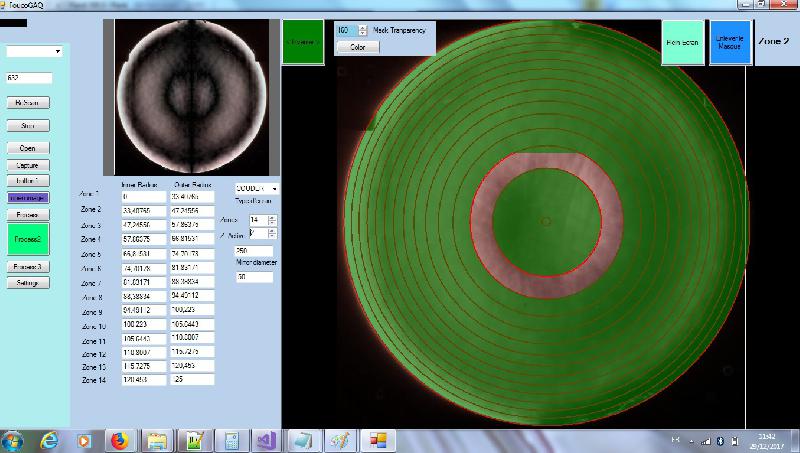The height and width of the screenshot is (453, 800).
Task: Click the Zone 12 inner radius field
Action: click(x=144, y=353)
